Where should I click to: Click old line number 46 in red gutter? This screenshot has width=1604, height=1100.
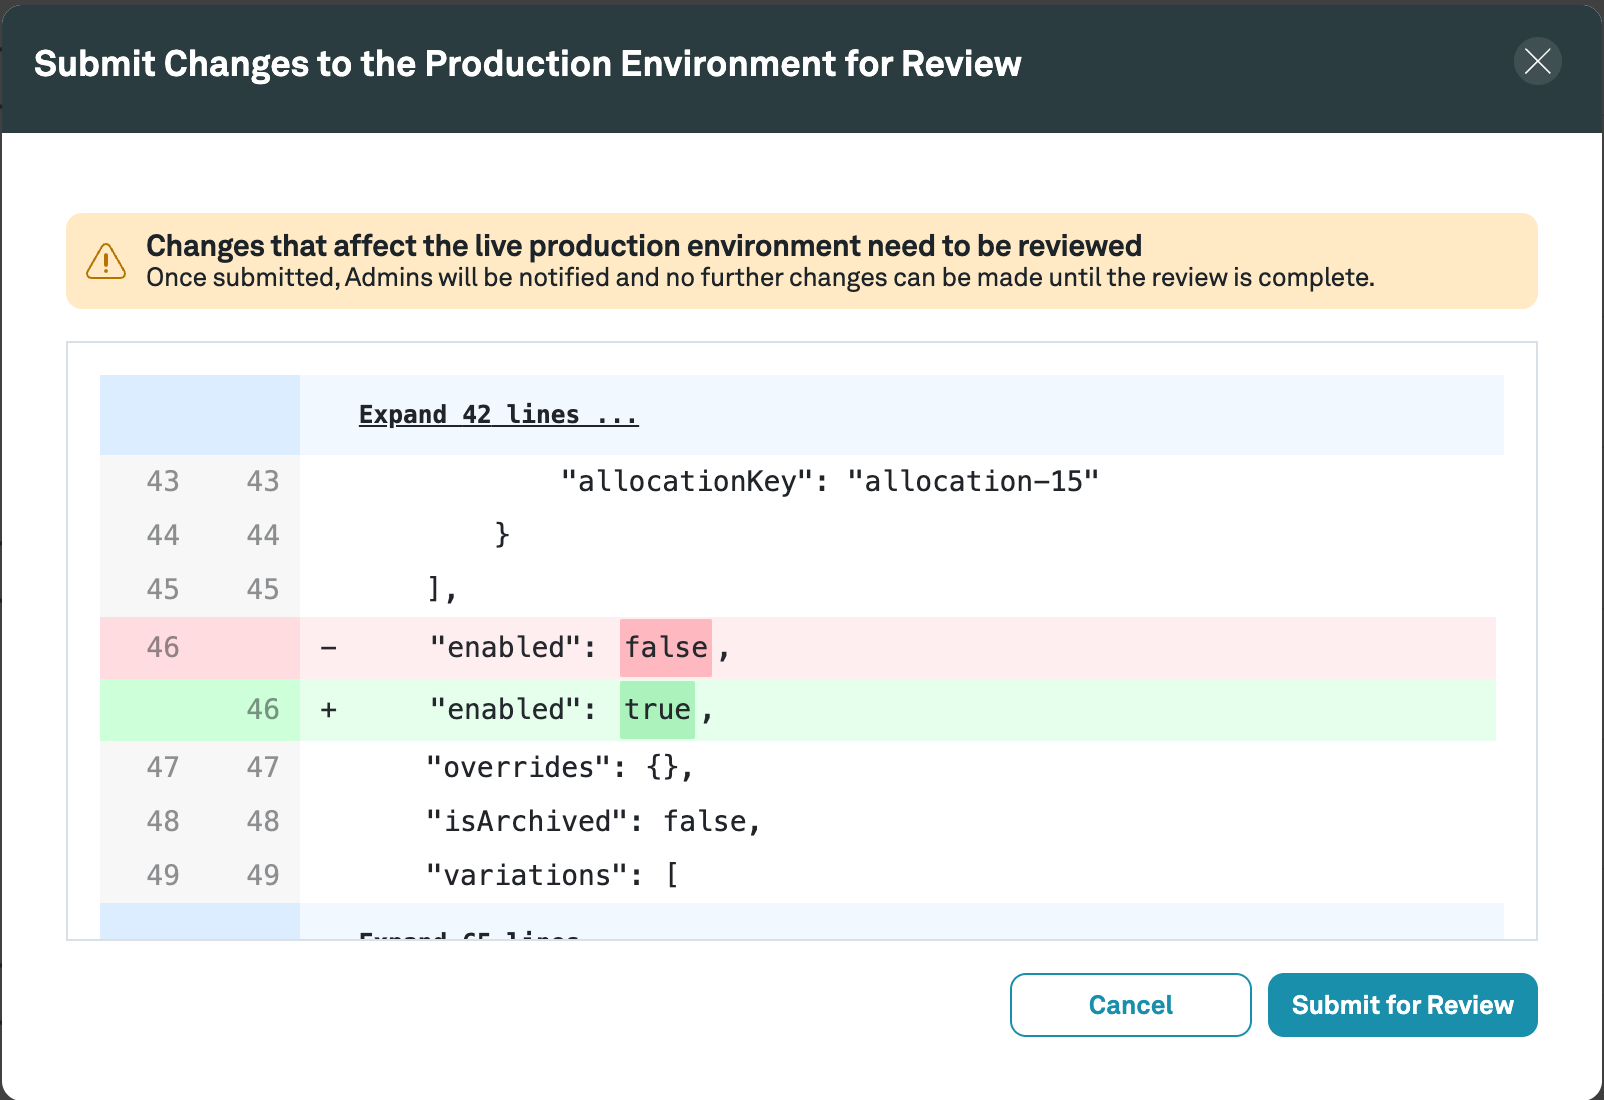pyautogui.click(x=163, y=648)
